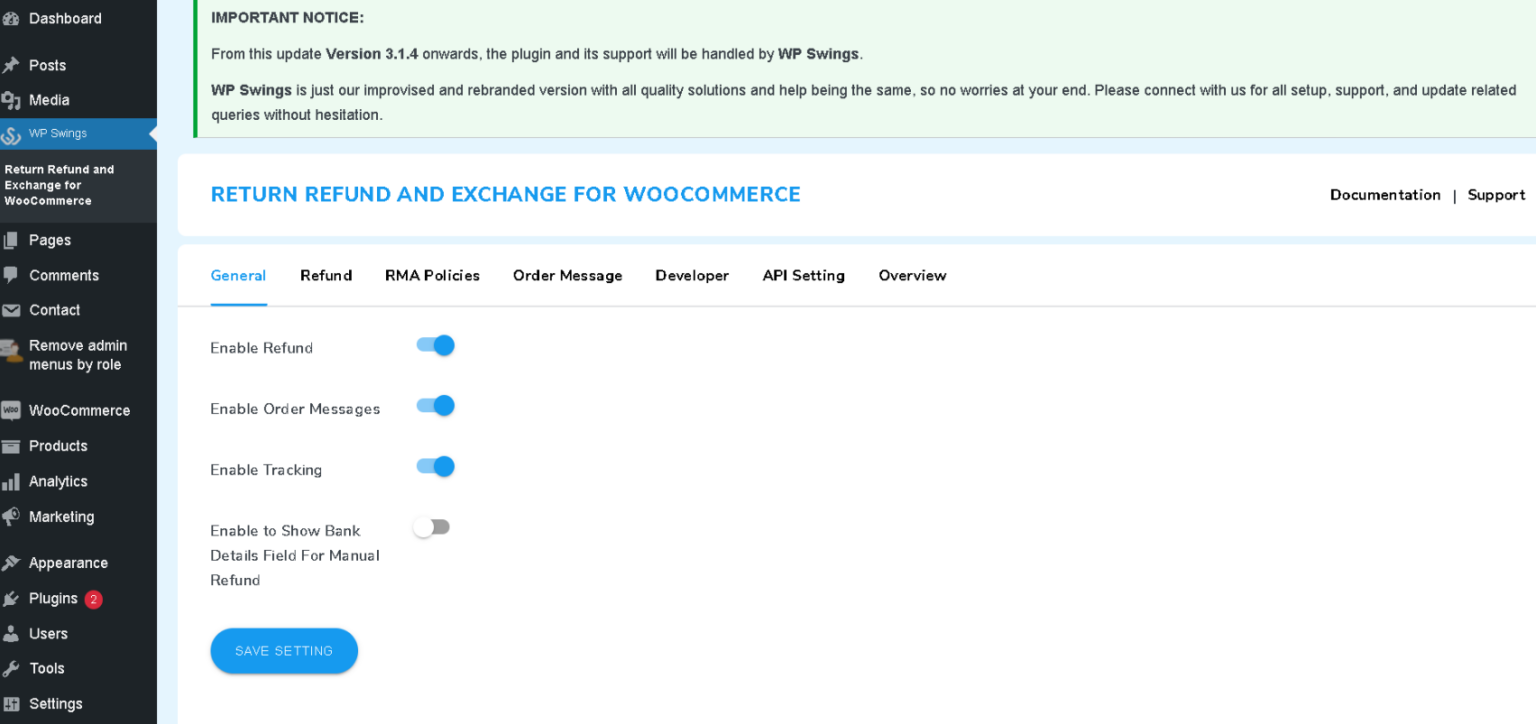Viewport: 1536px width, 724px height.
Task: Open the Dashboard from the sidebar
Action: point(64,18)
